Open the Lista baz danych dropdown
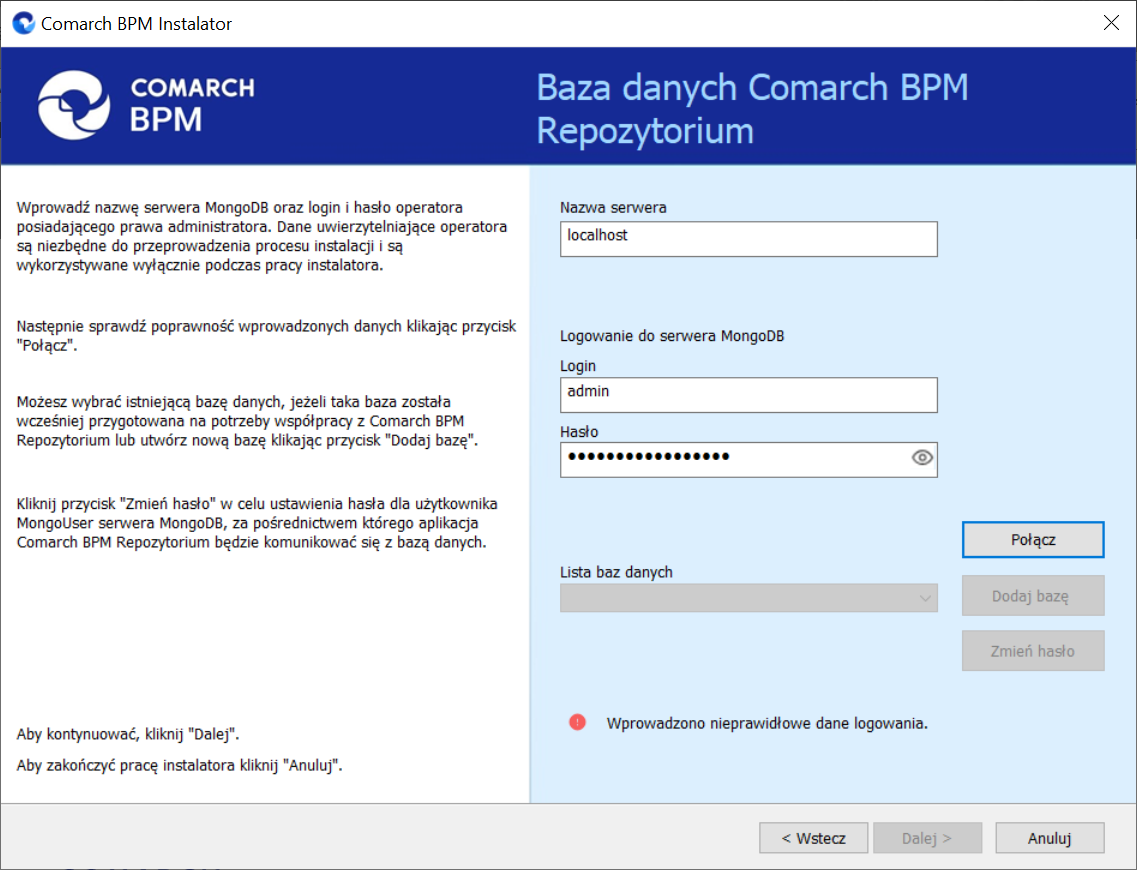 pos(748,598)
